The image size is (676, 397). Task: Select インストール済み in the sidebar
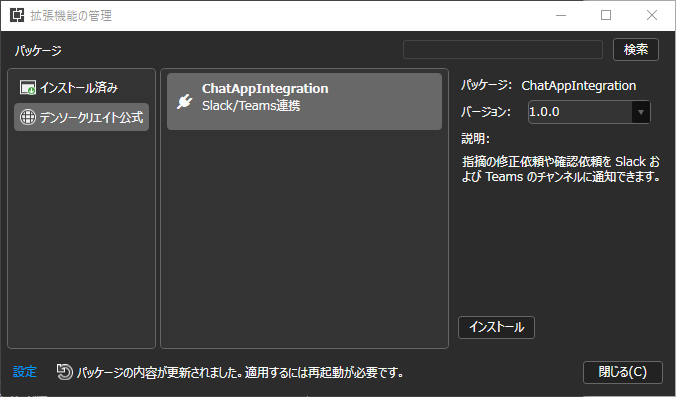click(81, 88)
